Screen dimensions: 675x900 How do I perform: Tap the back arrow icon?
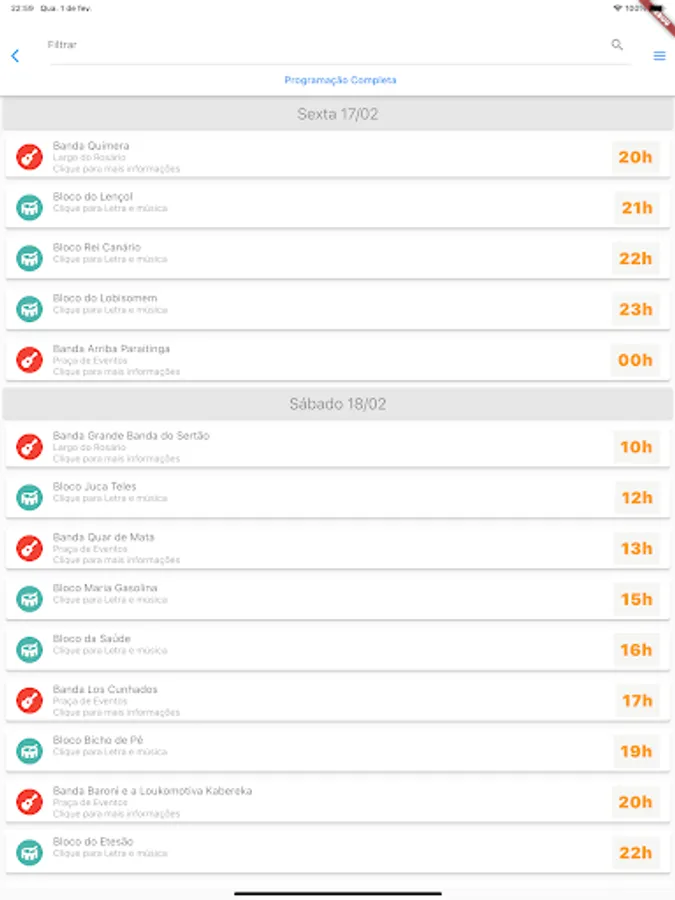click(15, 56)
